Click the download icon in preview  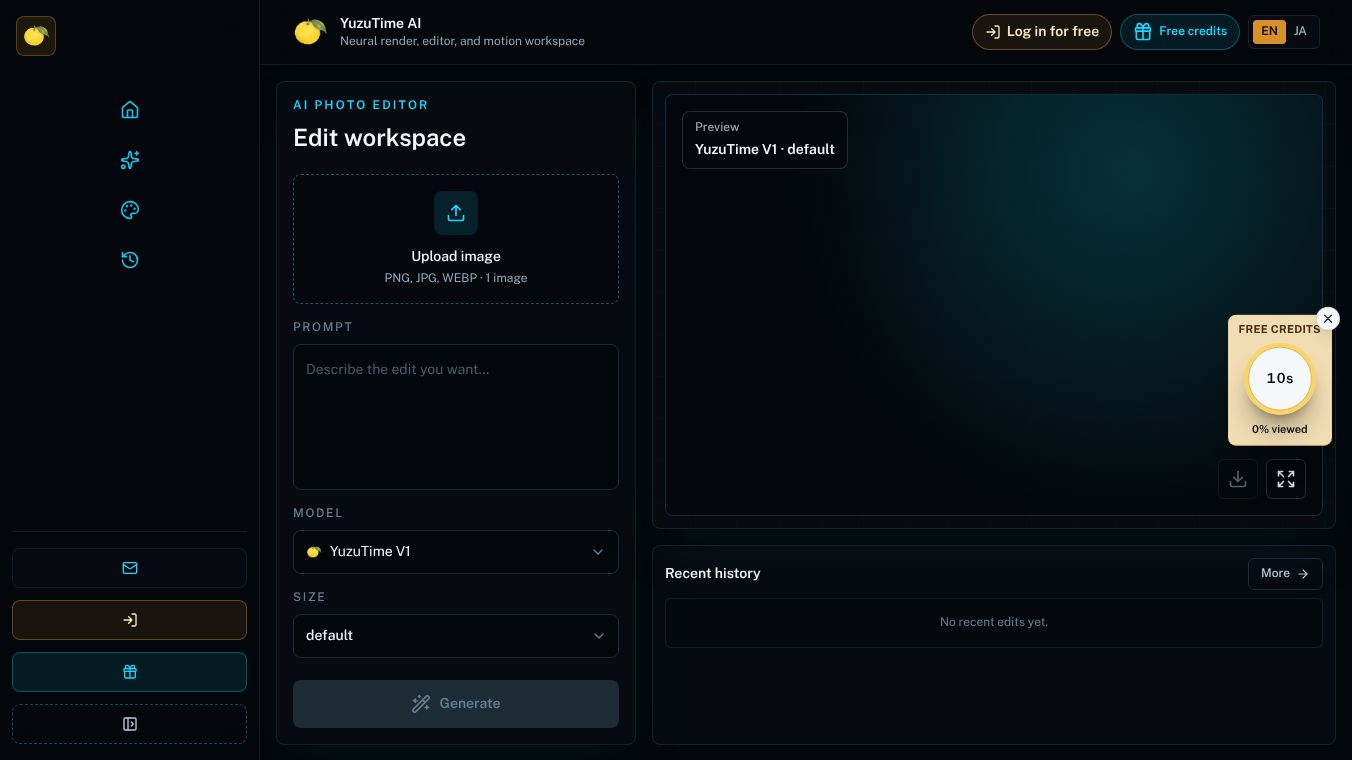pyautogui.click(x=1238, y=479)
